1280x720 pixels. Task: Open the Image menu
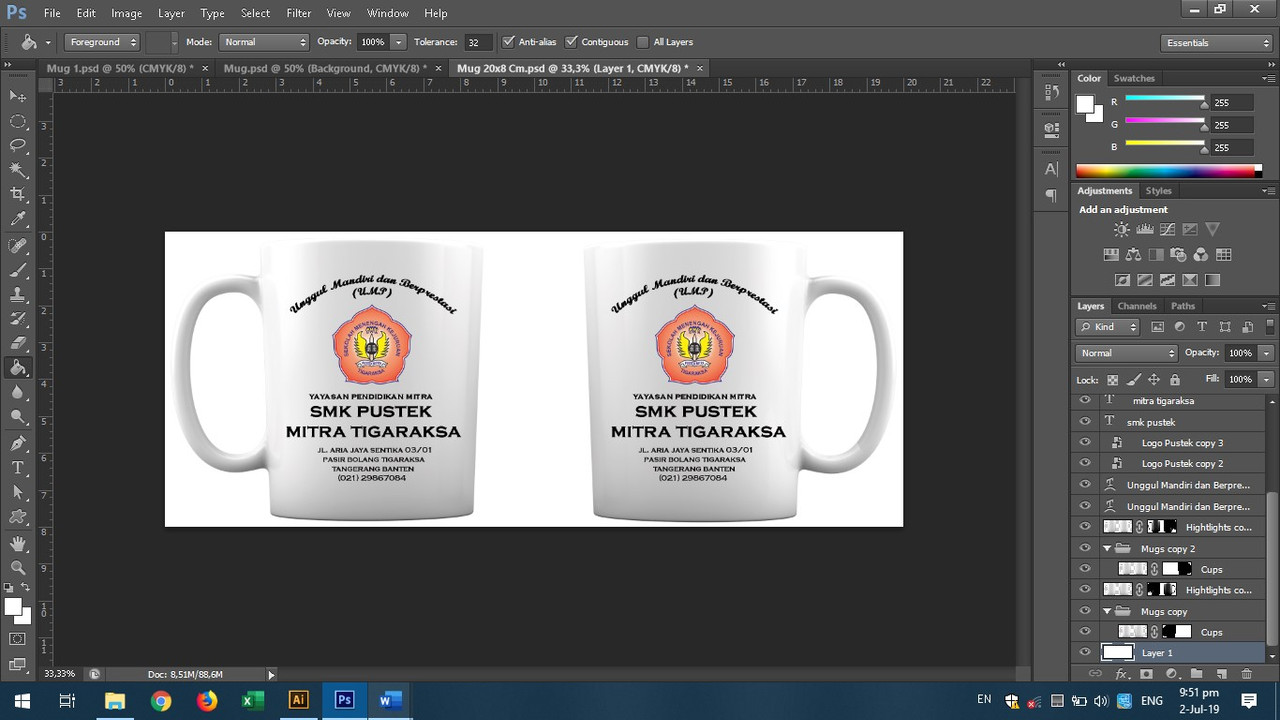[x=126, y=13]
